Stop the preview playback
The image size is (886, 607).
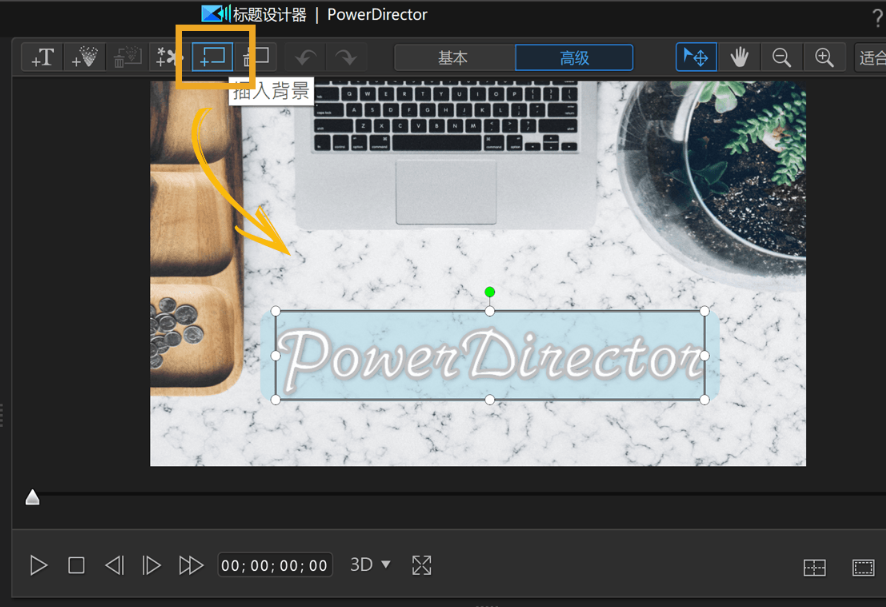[x=76, y=565]
